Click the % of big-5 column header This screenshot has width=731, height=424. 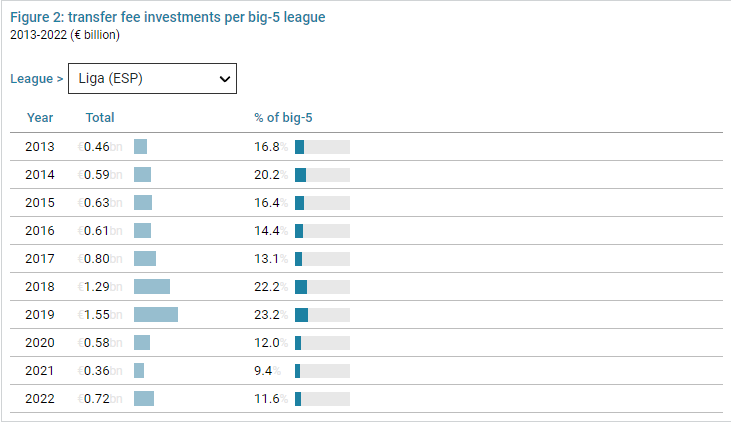point(285,118)
